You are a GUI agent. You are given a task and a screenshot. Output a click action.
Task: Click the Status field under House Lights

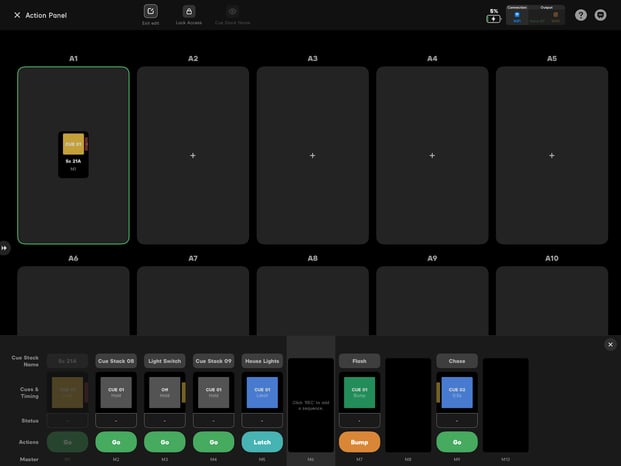(262, 420)
